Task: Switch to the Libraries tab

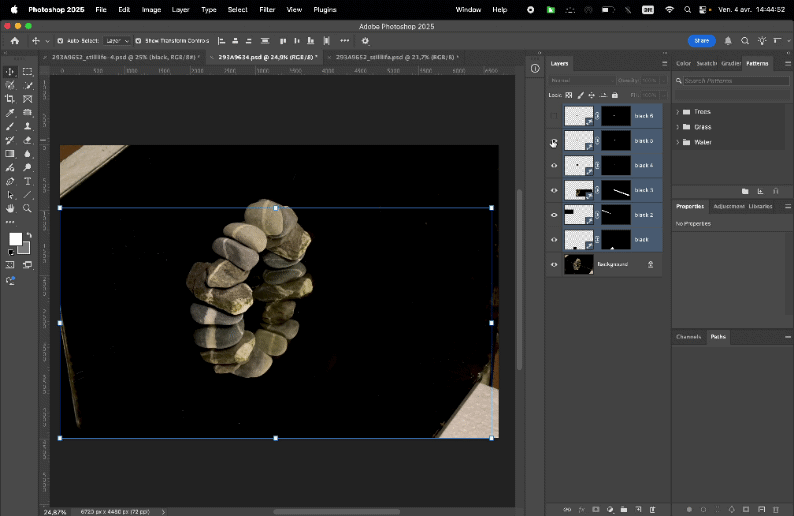Action: tap(760, 207)
